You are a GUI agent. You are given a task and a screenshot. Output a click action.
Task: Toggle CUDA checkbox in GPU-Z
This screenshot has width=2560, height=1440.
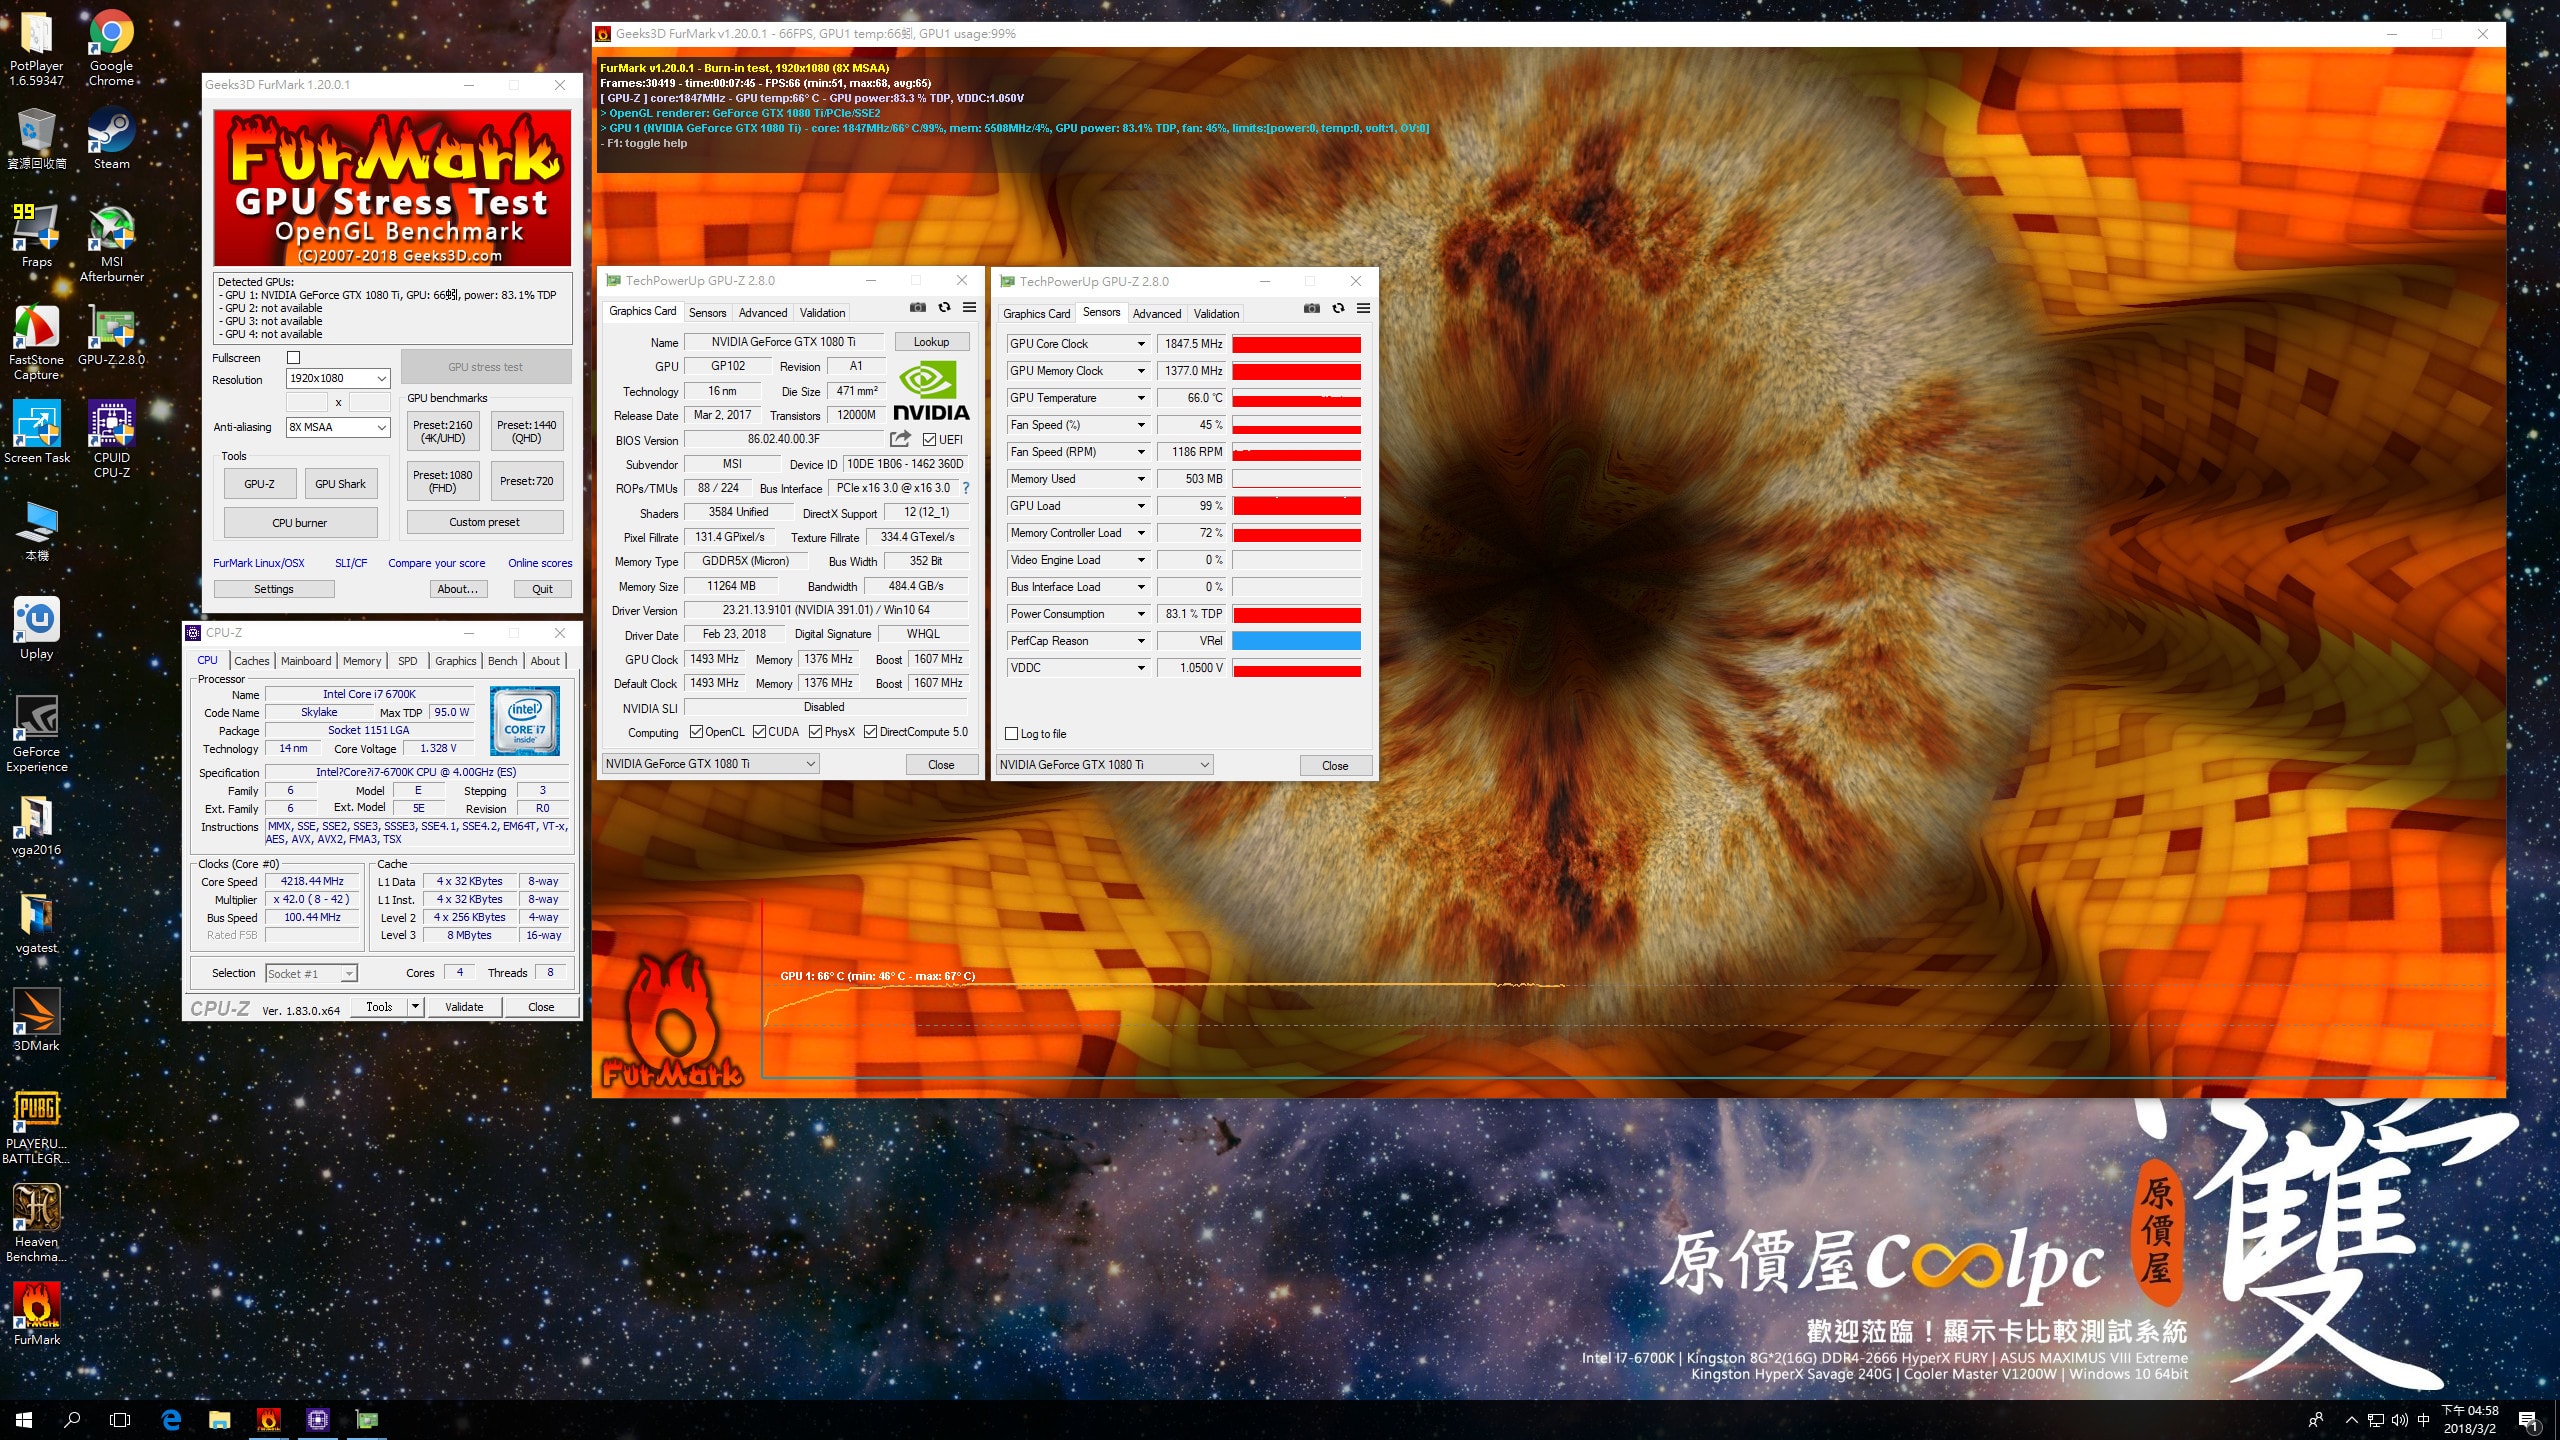pos(759,732)
